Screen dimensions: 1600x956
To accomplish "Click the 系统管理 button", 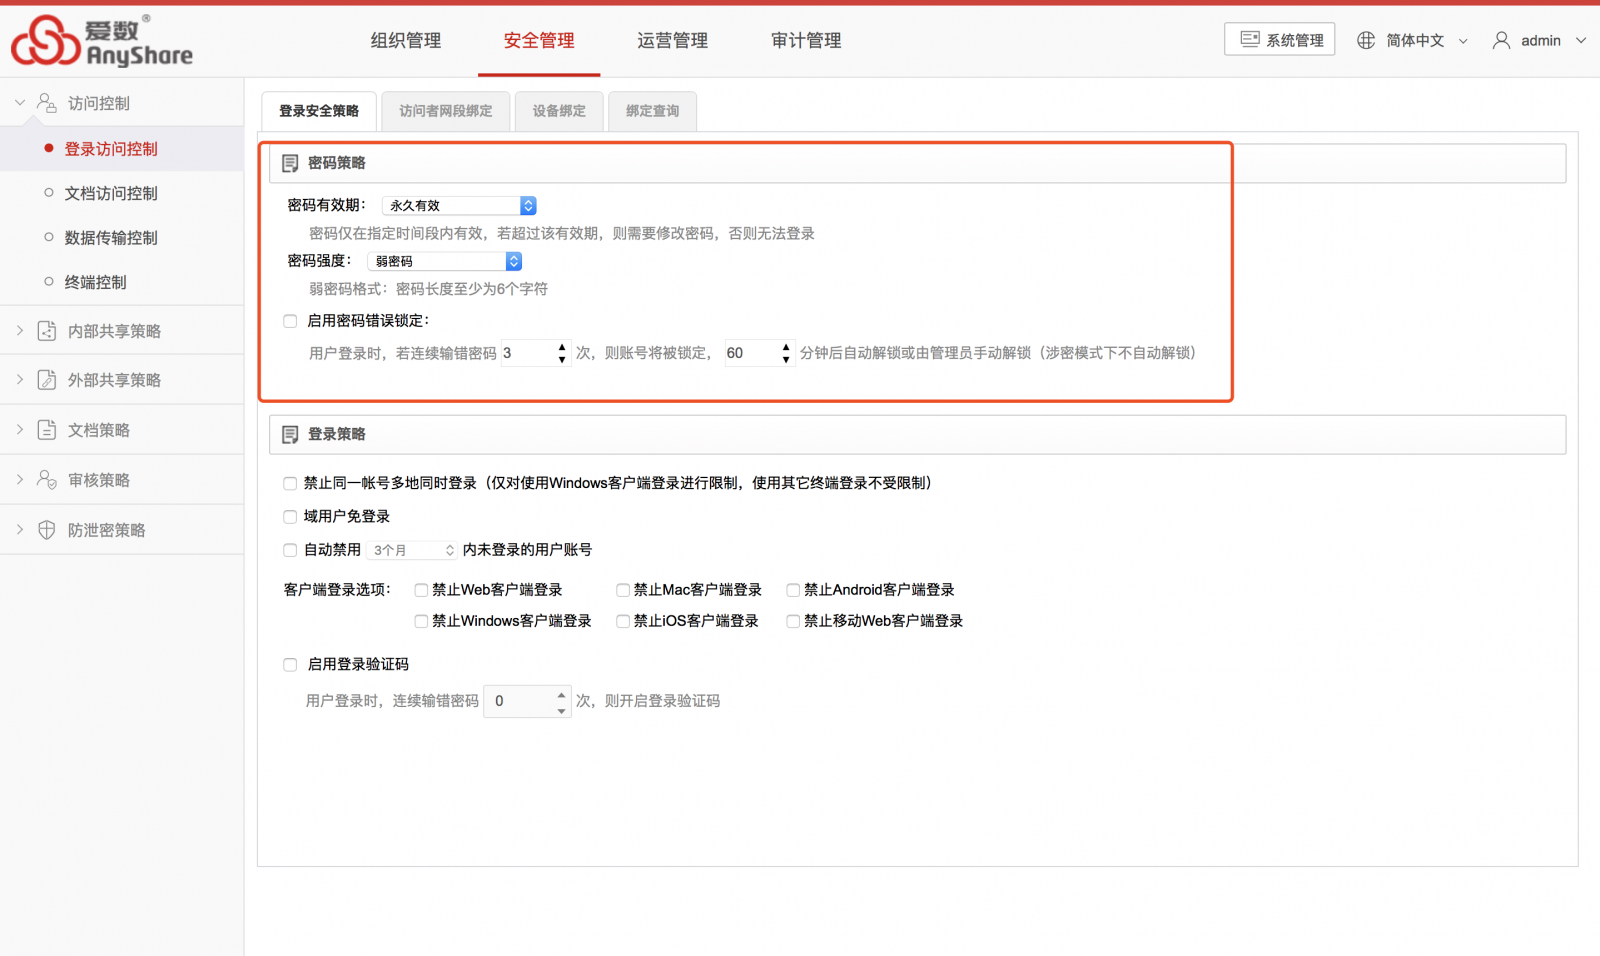I will point(1280,40).
